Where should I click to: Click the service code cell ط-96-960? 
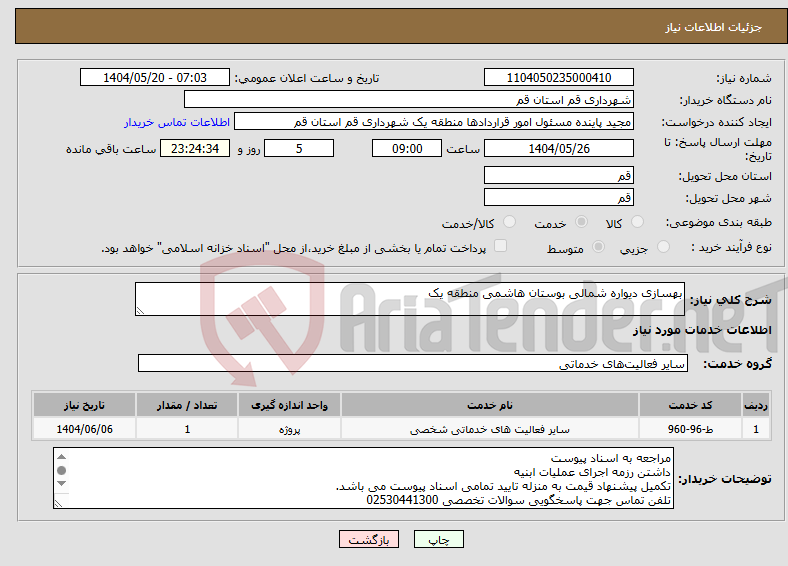pyautogui.click(x=691, y=429)
